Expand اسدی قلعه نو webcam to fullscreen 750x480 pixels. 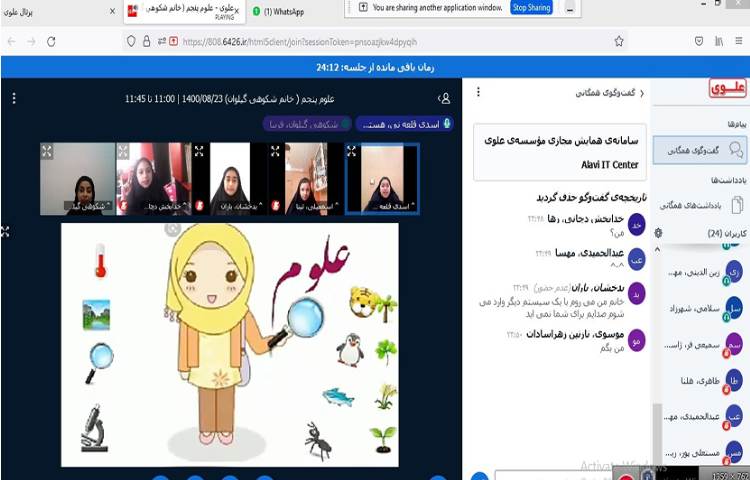tap(352, 151)
